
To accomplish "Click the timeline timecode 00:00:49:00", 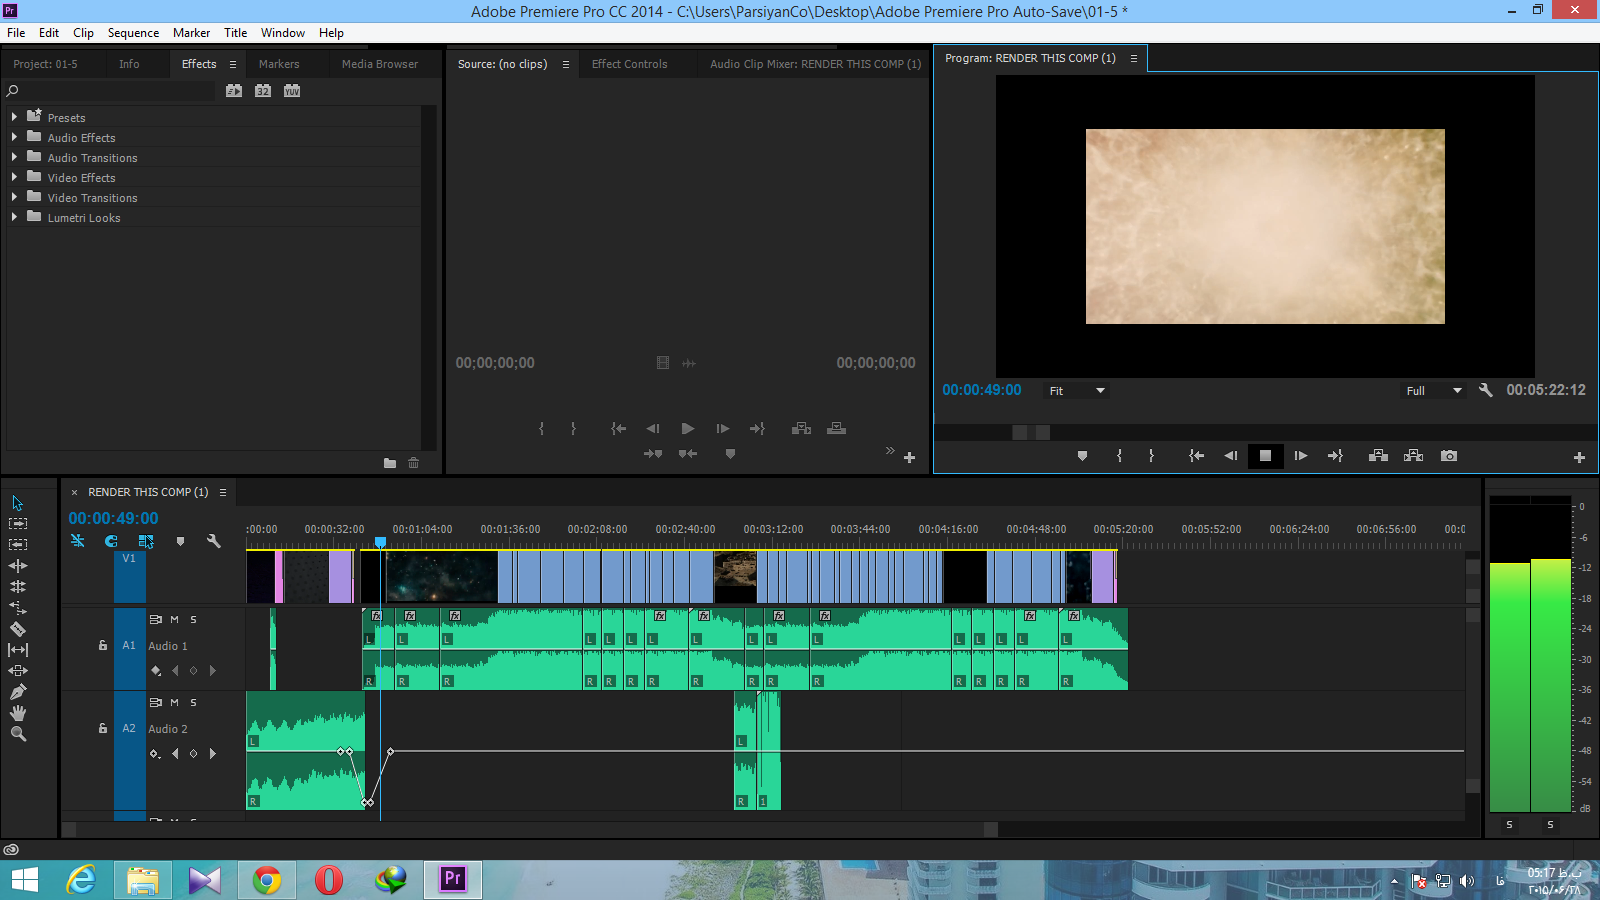I will (x=113, y=518).
